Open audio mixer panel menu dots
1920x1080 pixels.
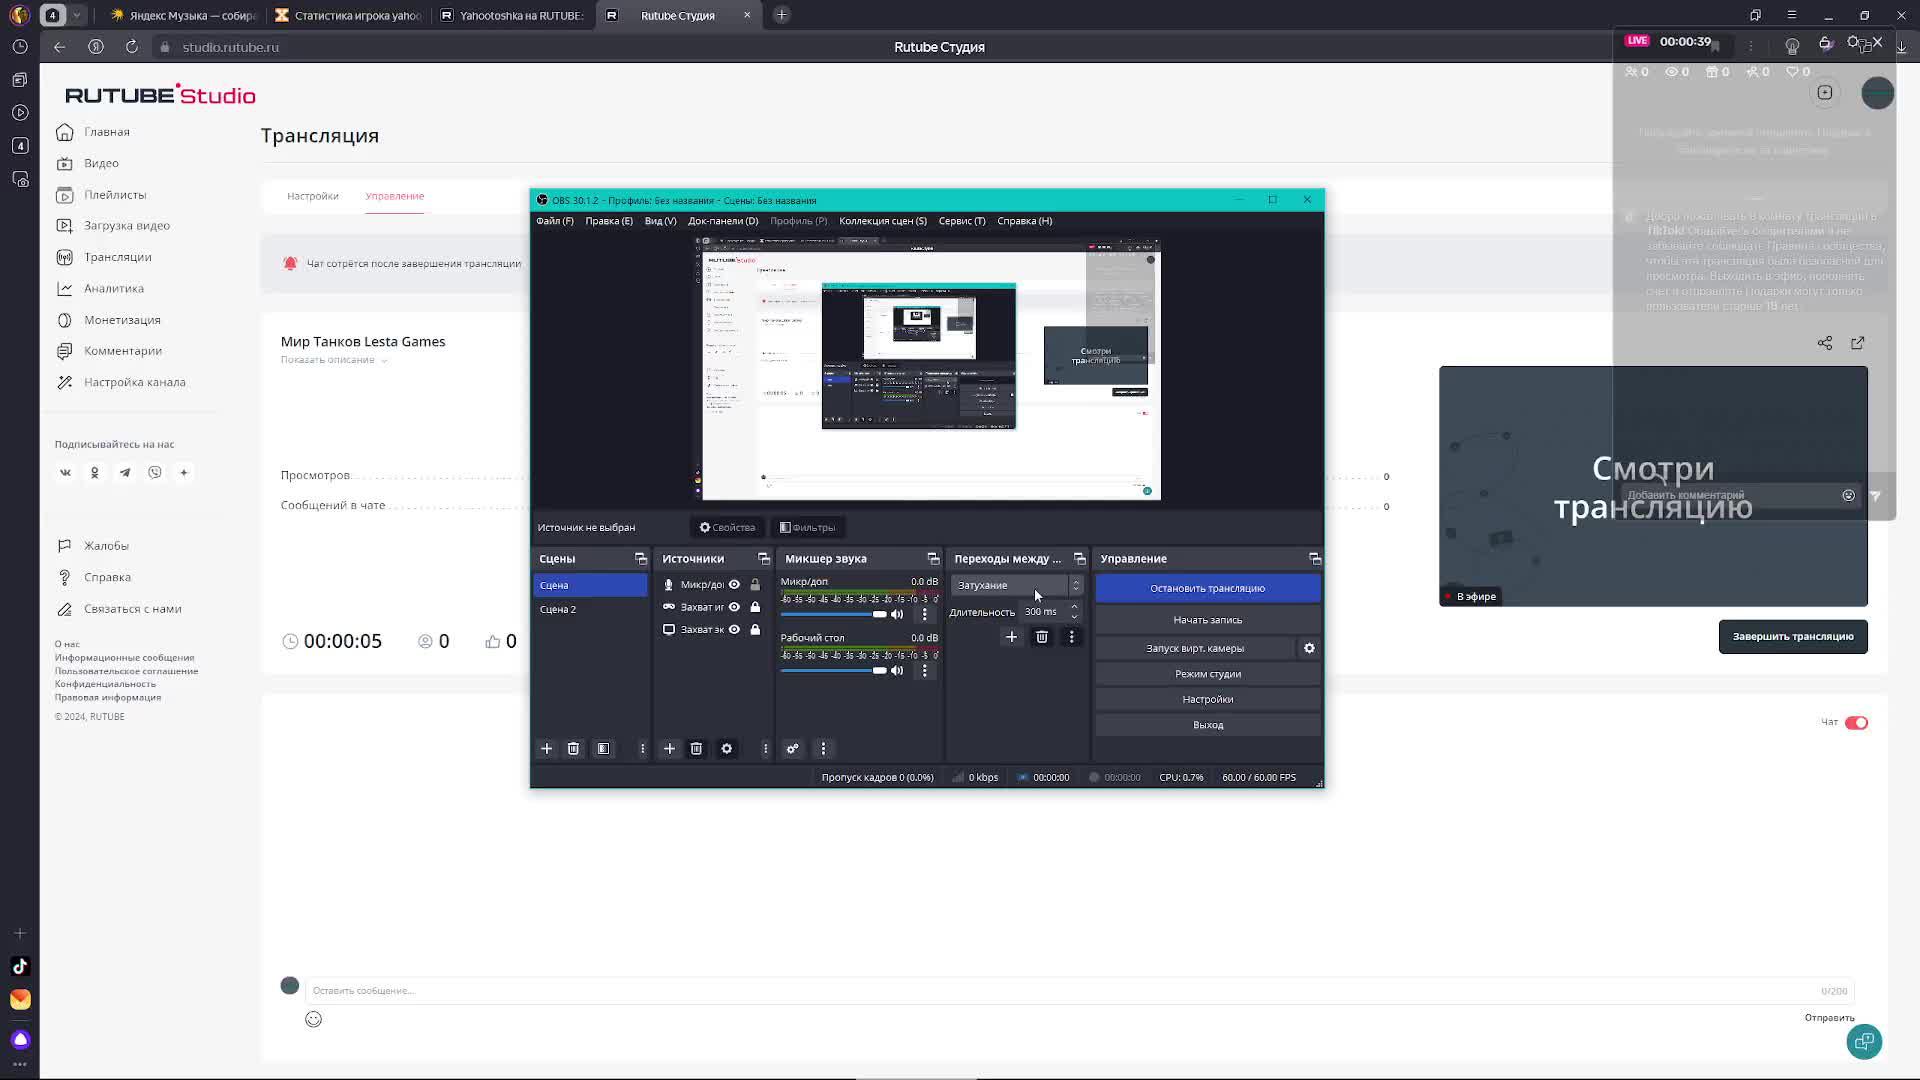click(823, 748)
